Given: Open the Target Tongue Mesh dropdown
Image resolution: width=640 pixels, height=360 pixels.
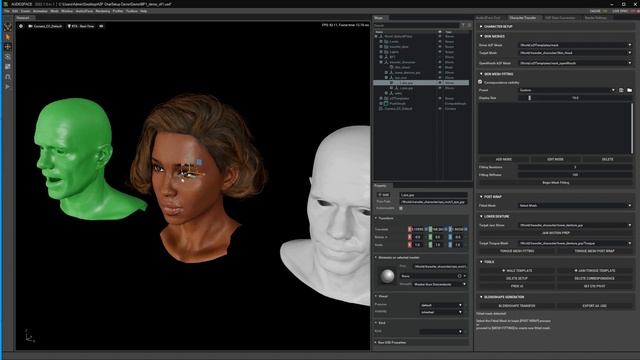Looking at the screenshot, I should coord(575,243).
